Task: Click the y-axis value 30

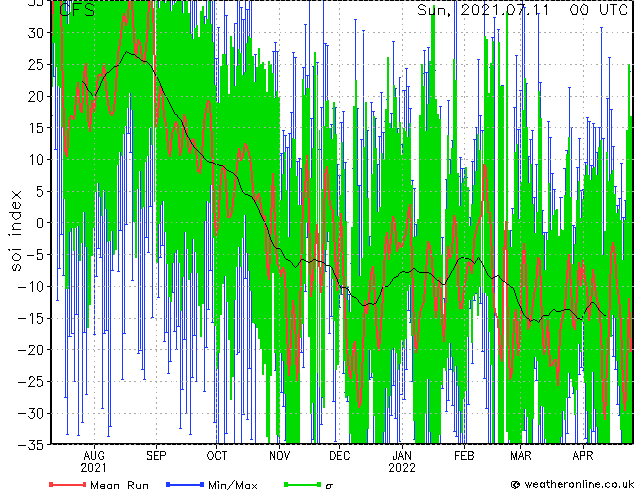Action: (35, 33)
